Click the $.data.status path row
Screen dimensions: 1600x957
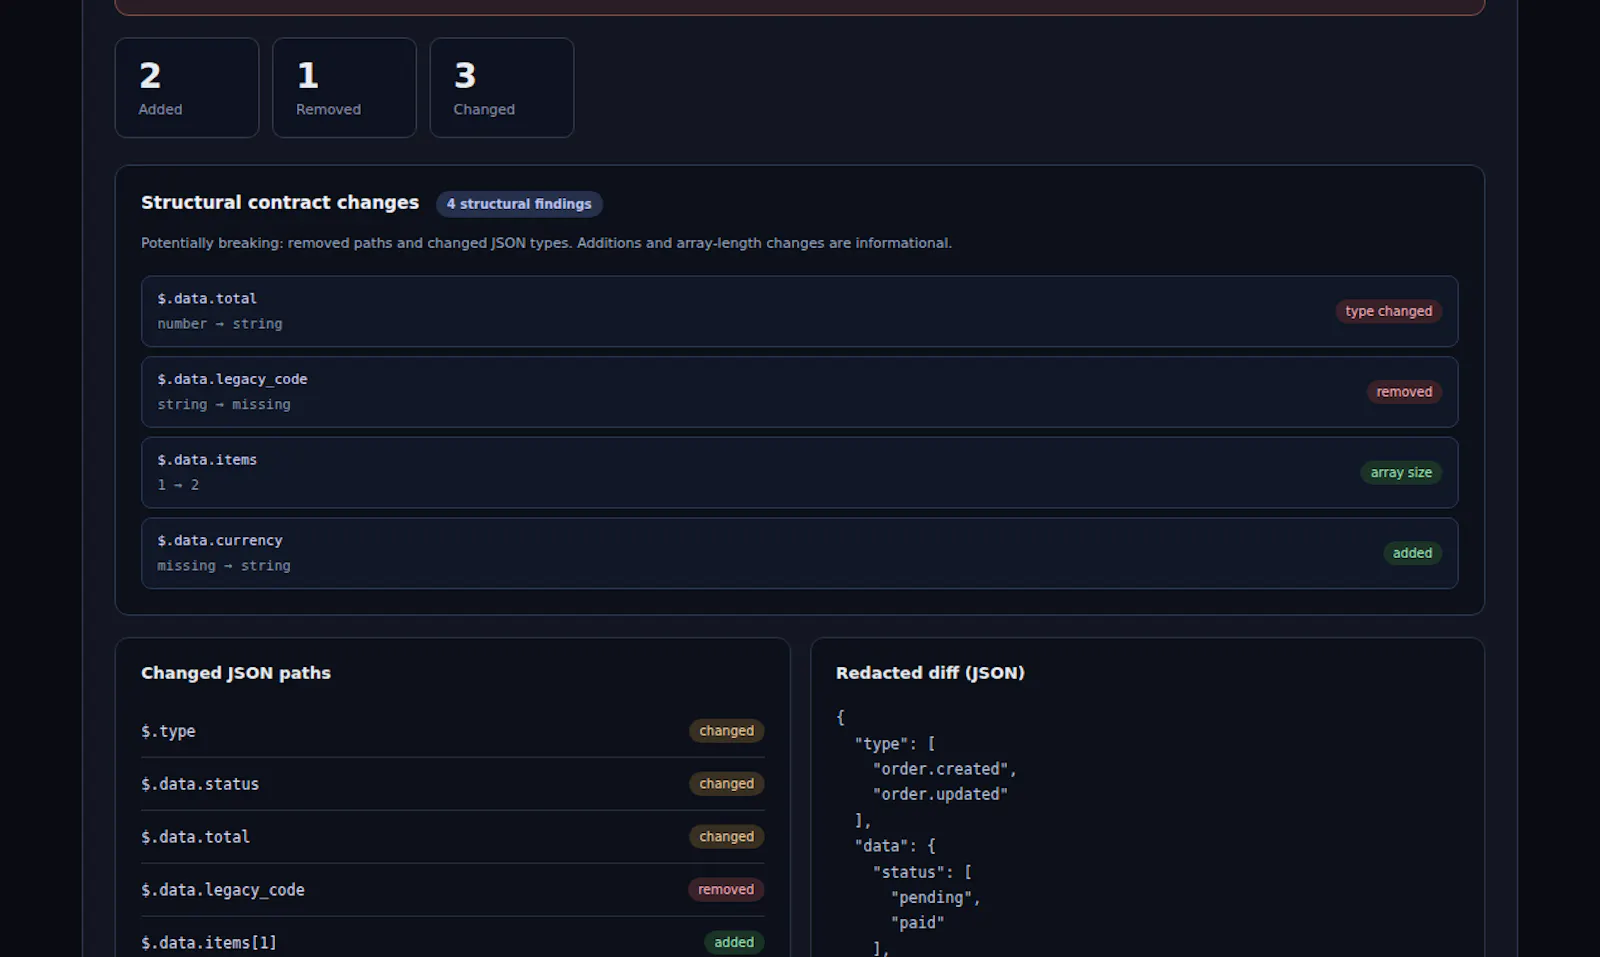click(452, 784)
